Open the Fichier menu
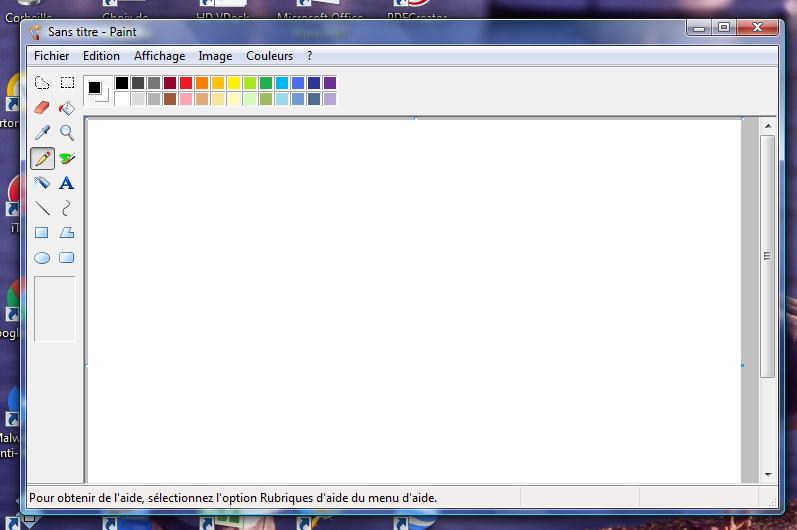797x530 pixels. (52, 57)
